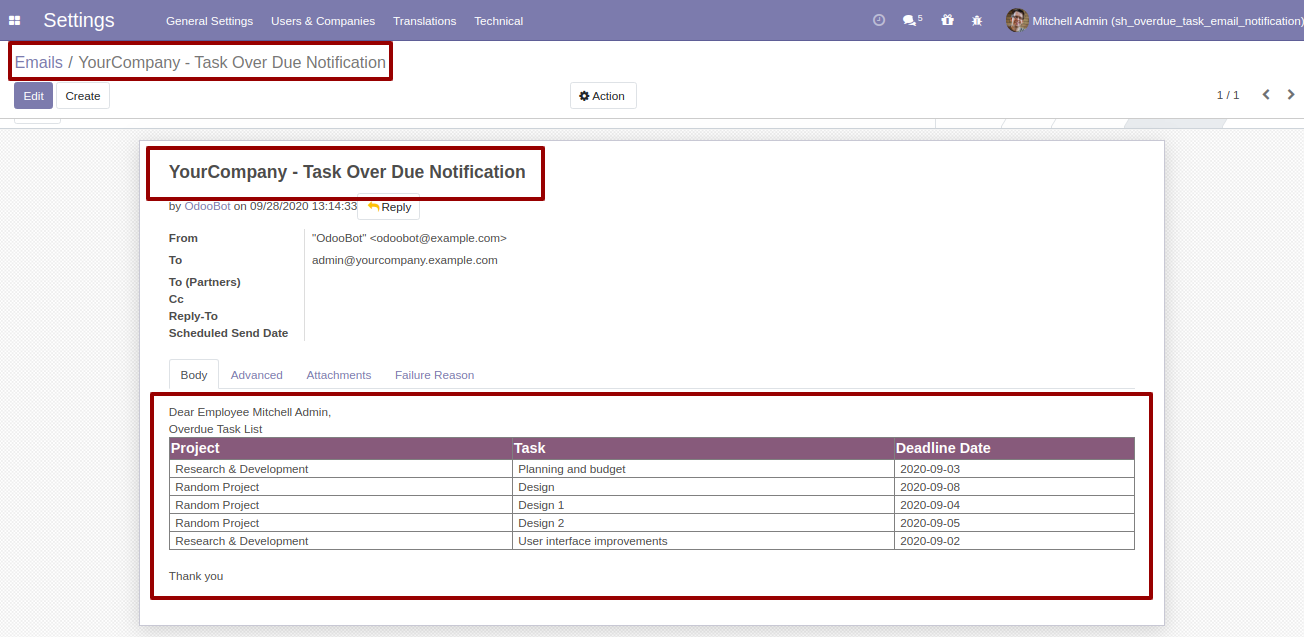Click the Thank you closing text

click(196, 576)
